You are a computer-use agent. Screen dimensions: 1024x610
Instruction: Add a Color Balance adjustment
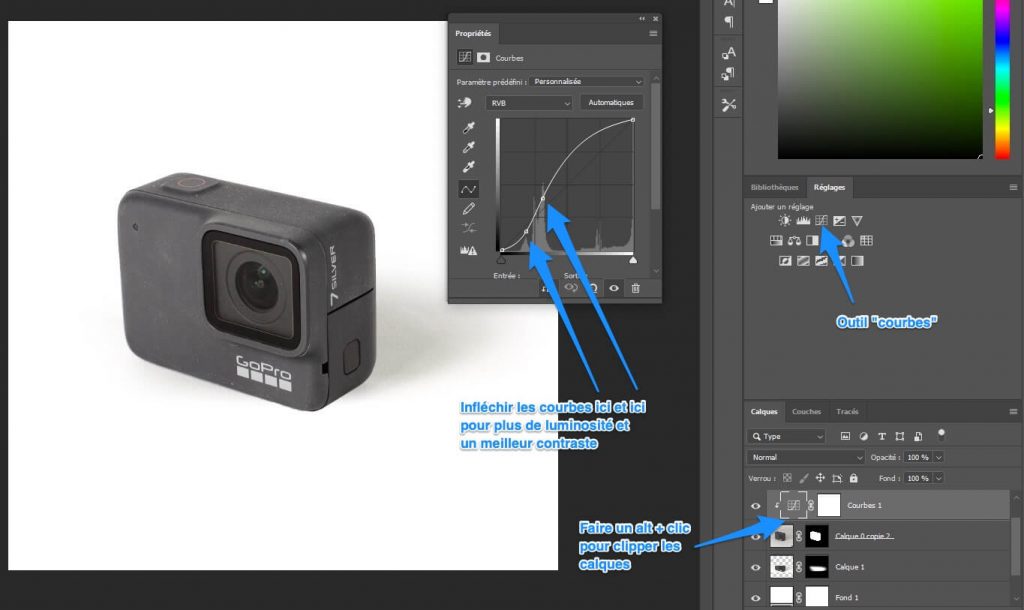pos(794,240)
